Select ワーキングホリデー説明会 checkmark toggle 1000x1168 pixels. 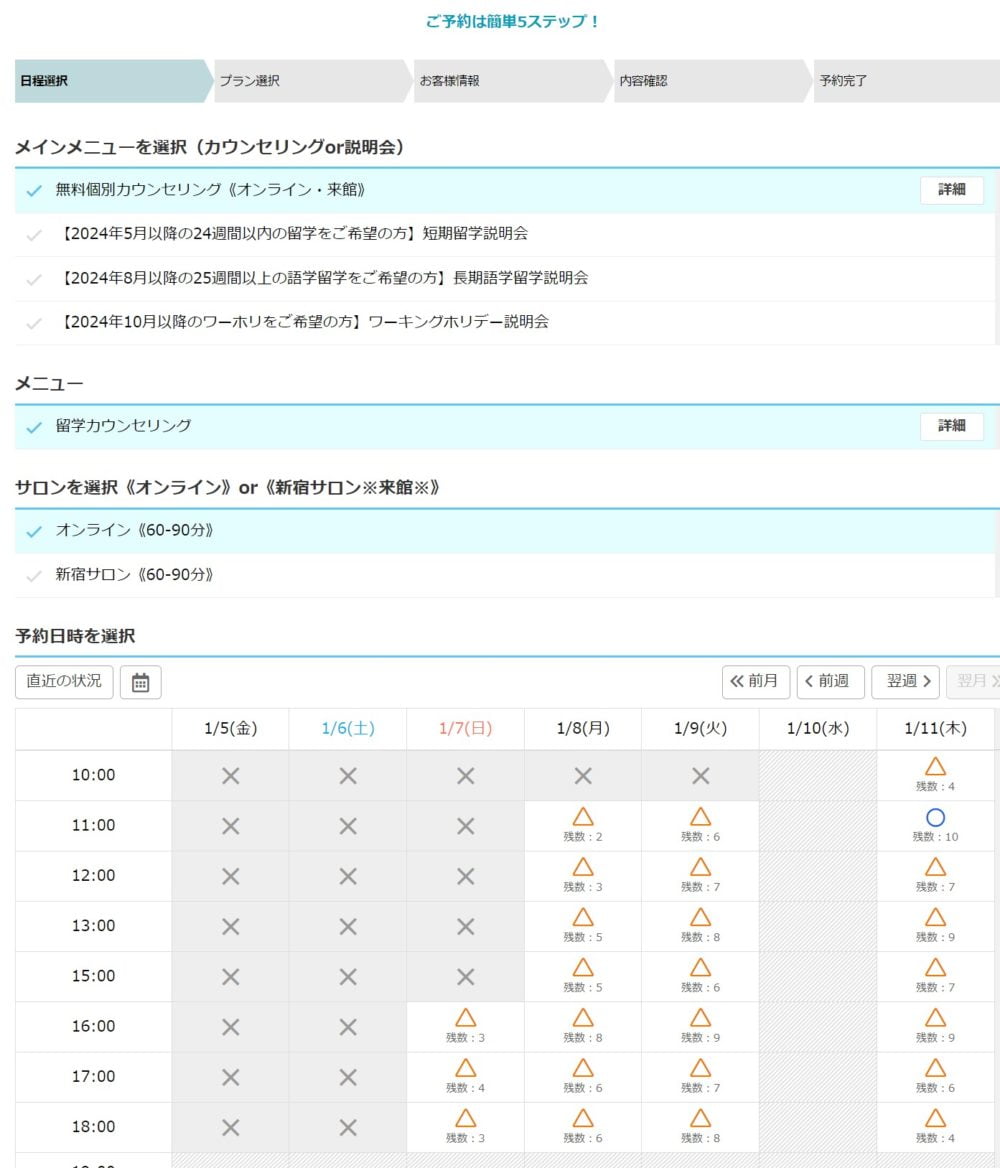click(x=33, y=322)
